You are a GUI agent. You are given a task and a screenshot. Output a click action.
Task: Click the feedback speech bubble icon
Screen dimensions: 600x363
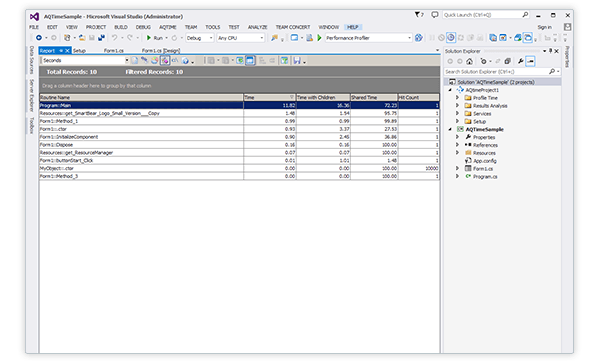[435, 15]
